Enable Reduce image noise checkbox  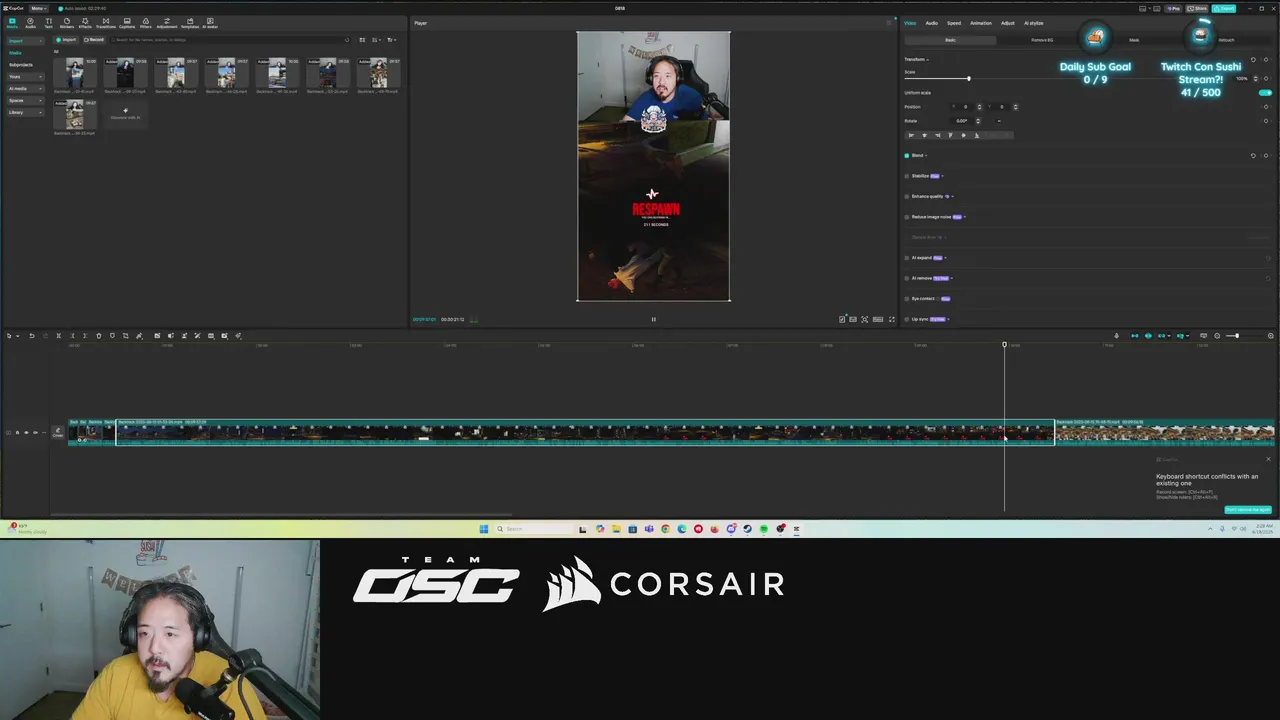coord(907,217)
